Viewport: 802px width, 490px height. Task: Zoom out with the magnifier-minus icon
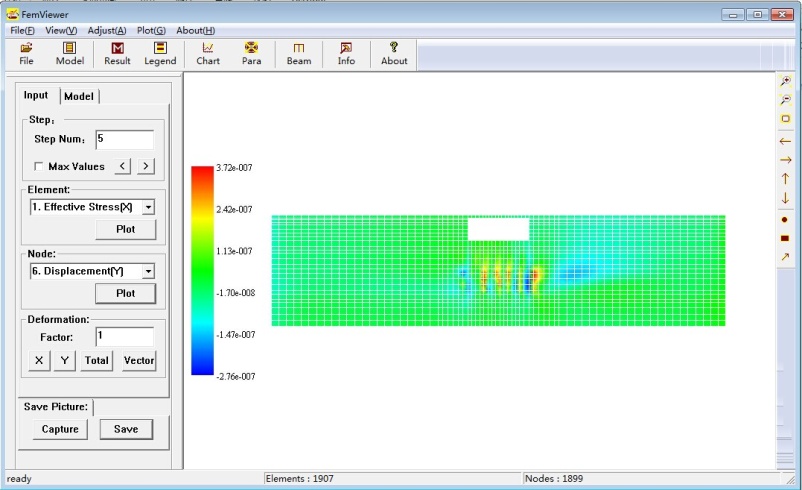785,100
